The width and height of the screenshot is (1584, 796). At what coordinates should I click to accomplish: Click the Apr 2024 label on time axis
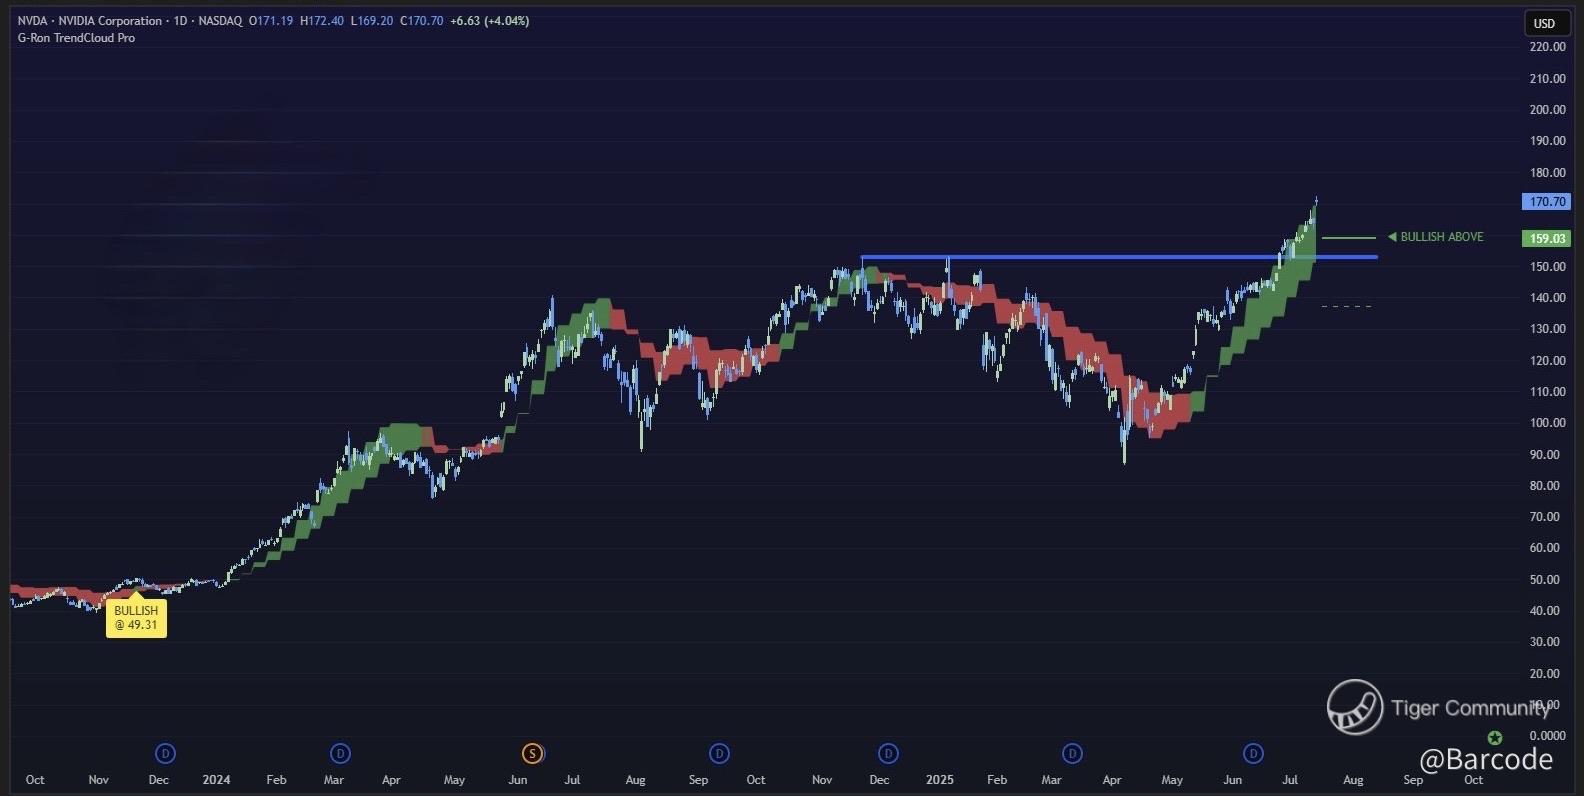coord(391,780)
